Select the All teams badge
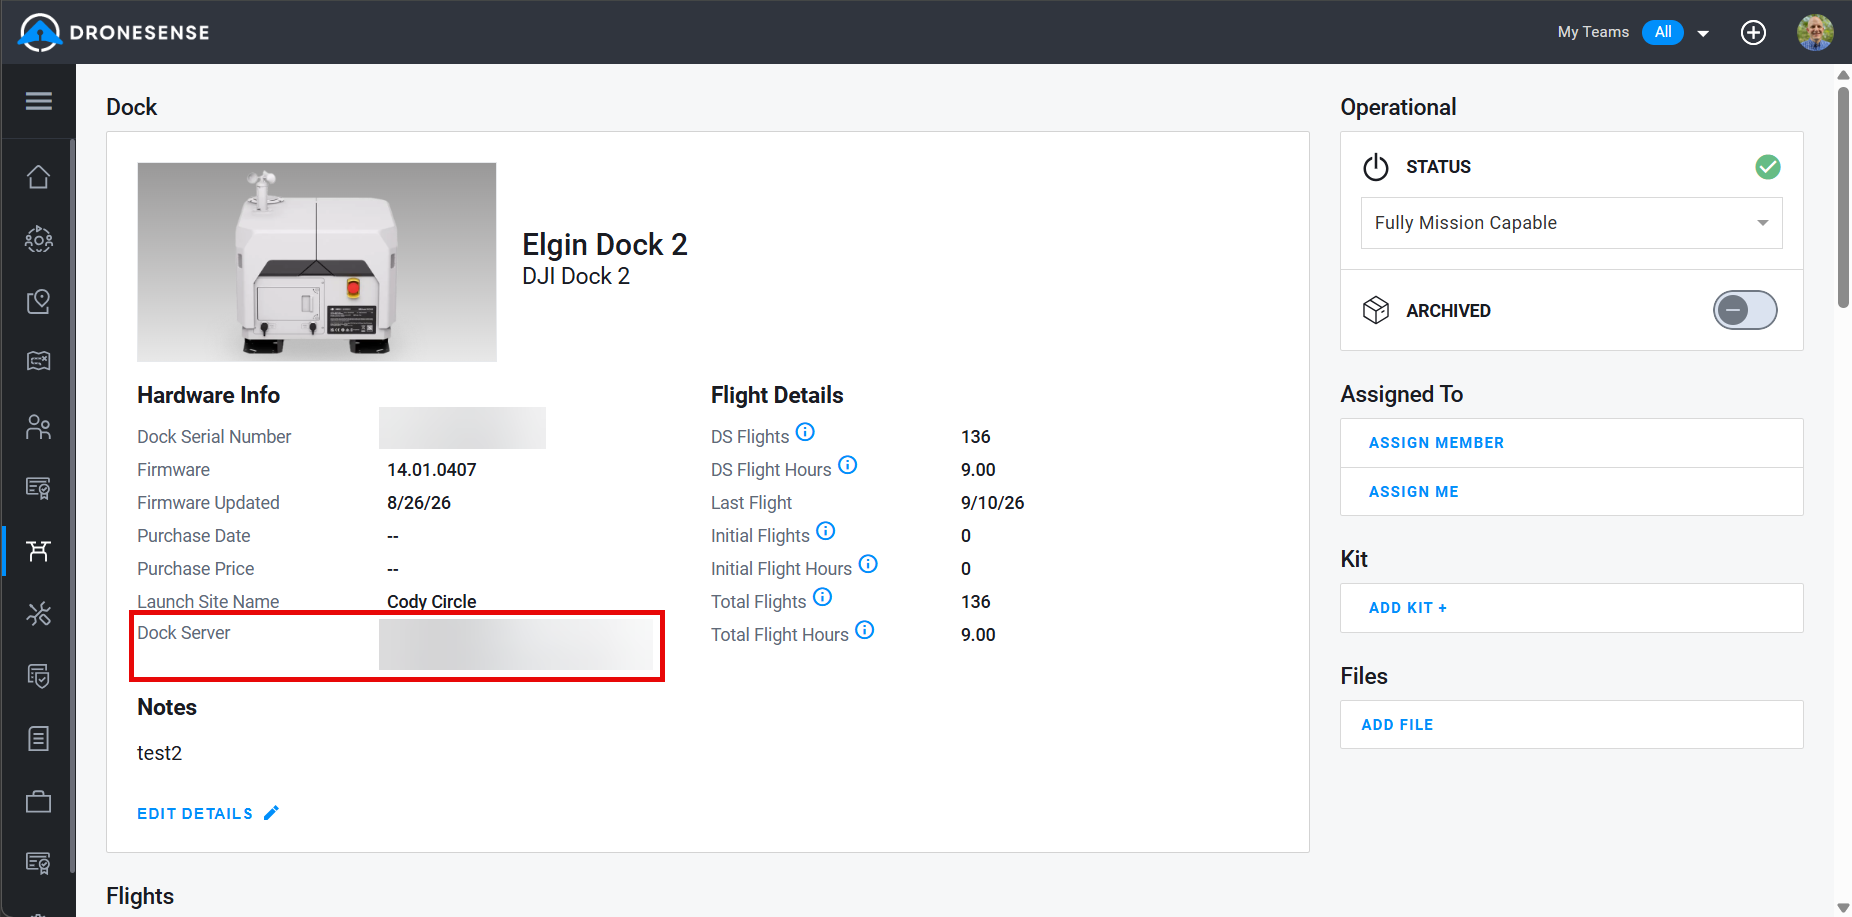The width and height of the screenshot is (1852, 917). pyautogui.click(x=1663, y=32)
